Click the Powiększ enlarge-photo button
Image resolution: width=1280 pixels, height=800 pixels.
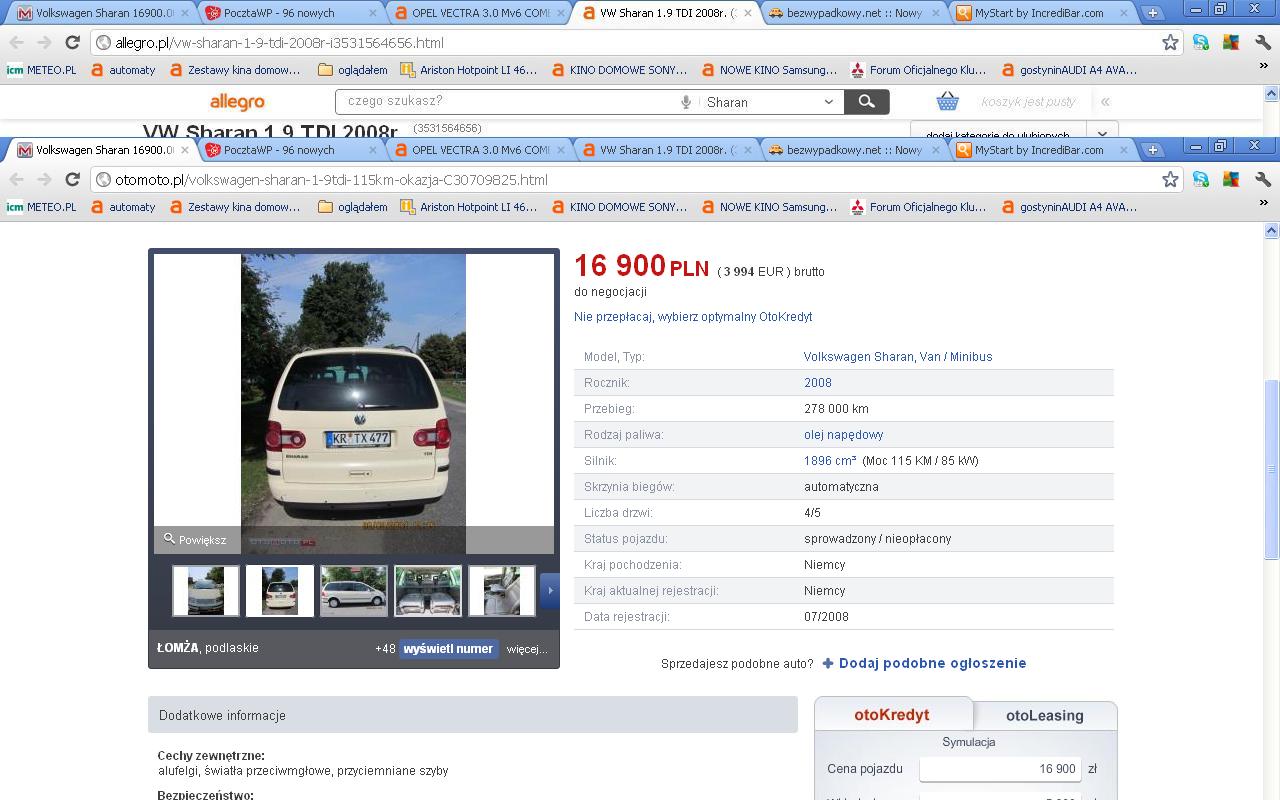click(x=196, y=540)
